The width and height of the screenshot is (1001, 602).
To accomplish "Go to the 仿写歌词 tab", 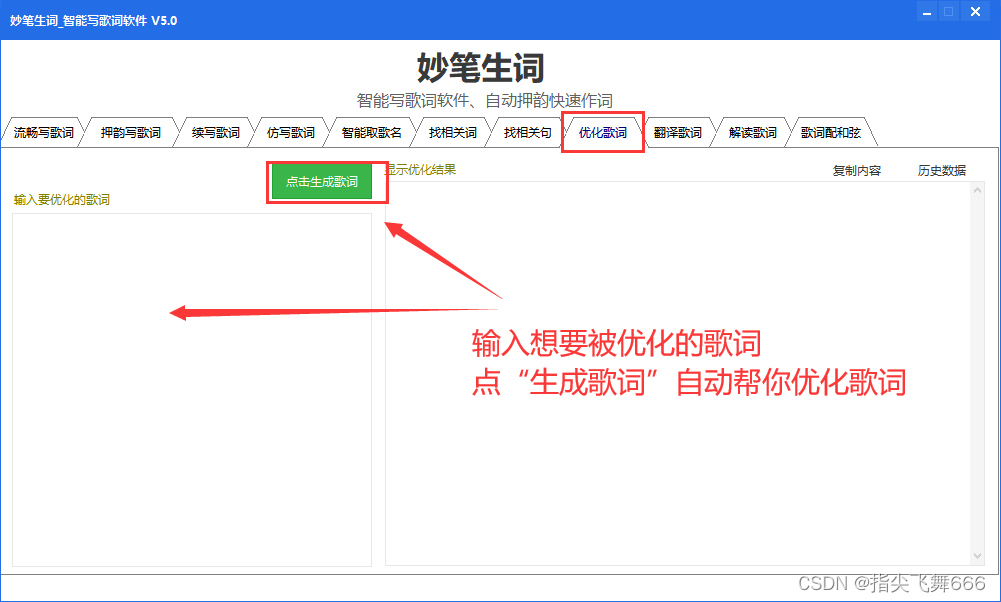I will click(x=290, y=133).
